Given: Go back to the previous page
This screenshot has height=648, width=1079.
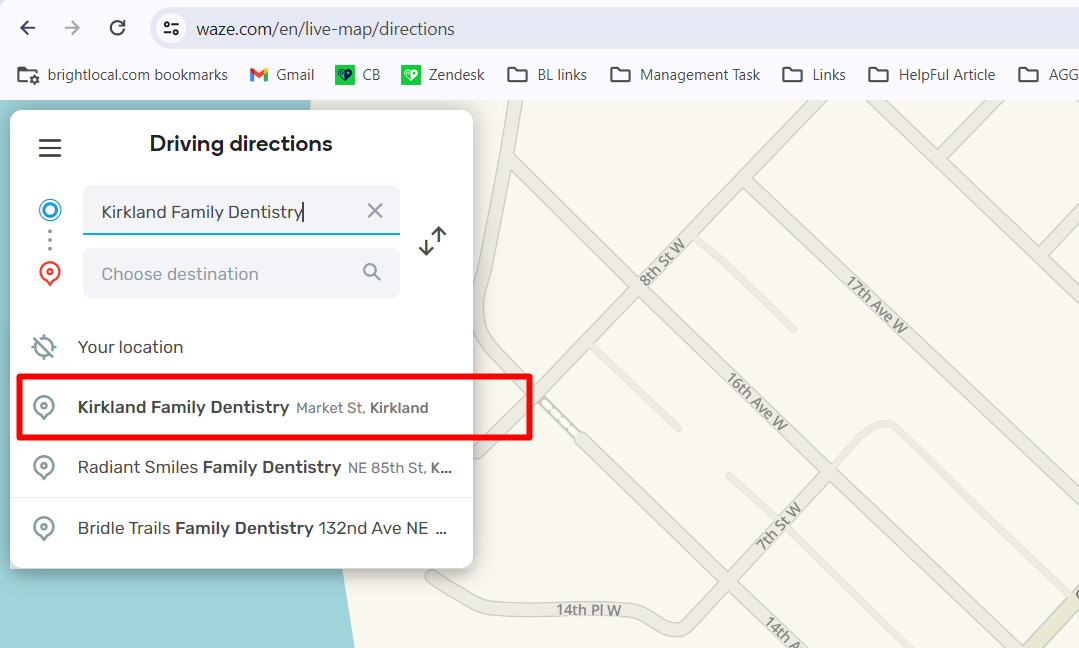Looking at the screenshot, I should (x=28, y=28).
